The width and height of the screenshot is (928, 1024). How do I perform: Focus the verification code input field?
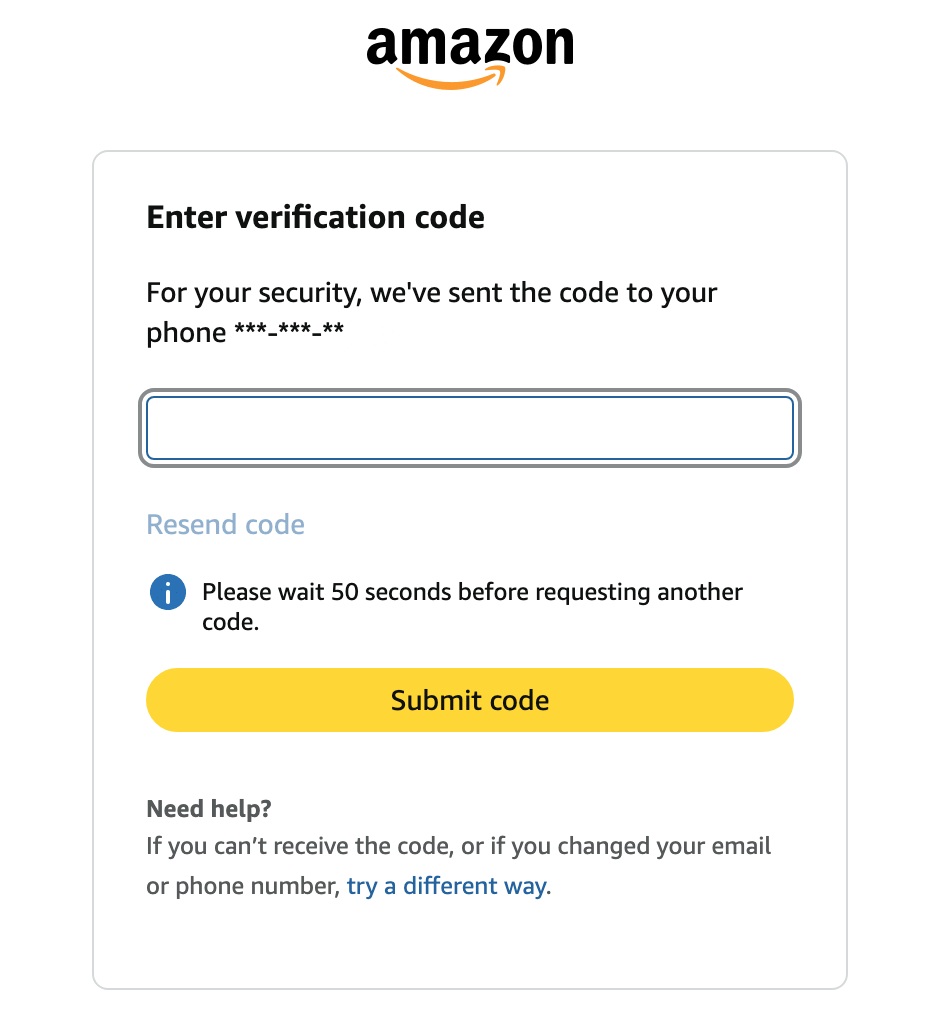[x=469, y=429]
